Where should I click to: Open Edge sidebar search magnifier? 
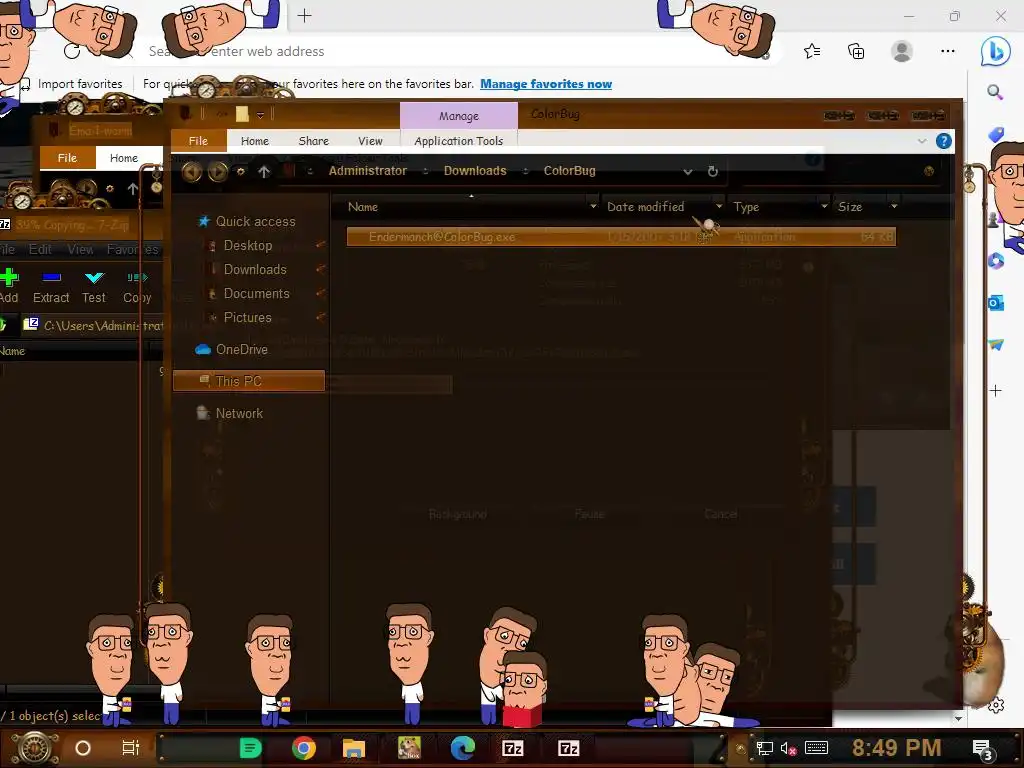[995, 92]
